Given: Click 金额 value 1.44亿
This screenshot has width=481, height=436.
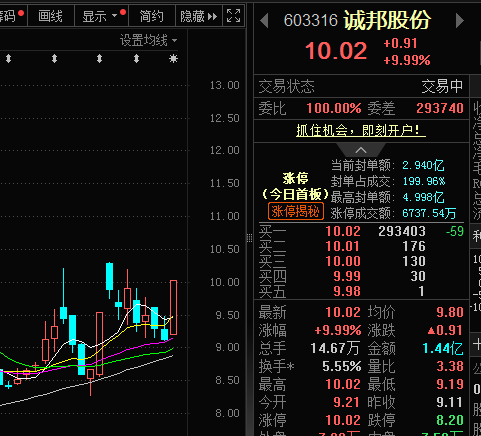Looking at the screenshot, I should [443, 348].
